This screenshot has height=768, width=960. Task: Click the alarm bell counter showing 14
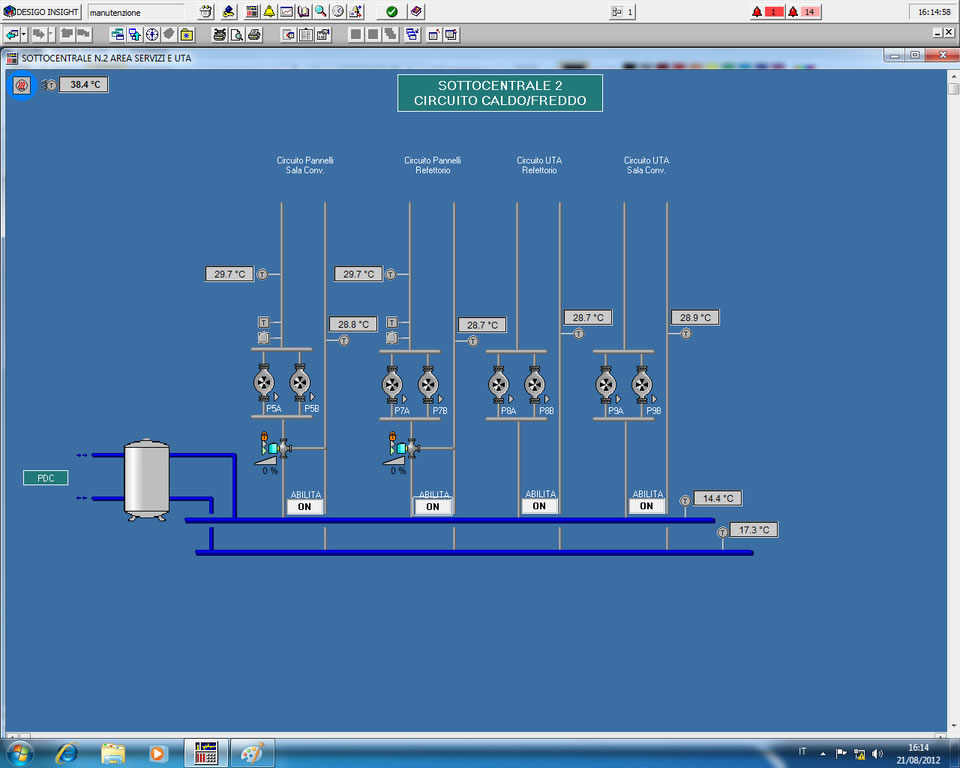pyautogui.click(x=804, y=12)
